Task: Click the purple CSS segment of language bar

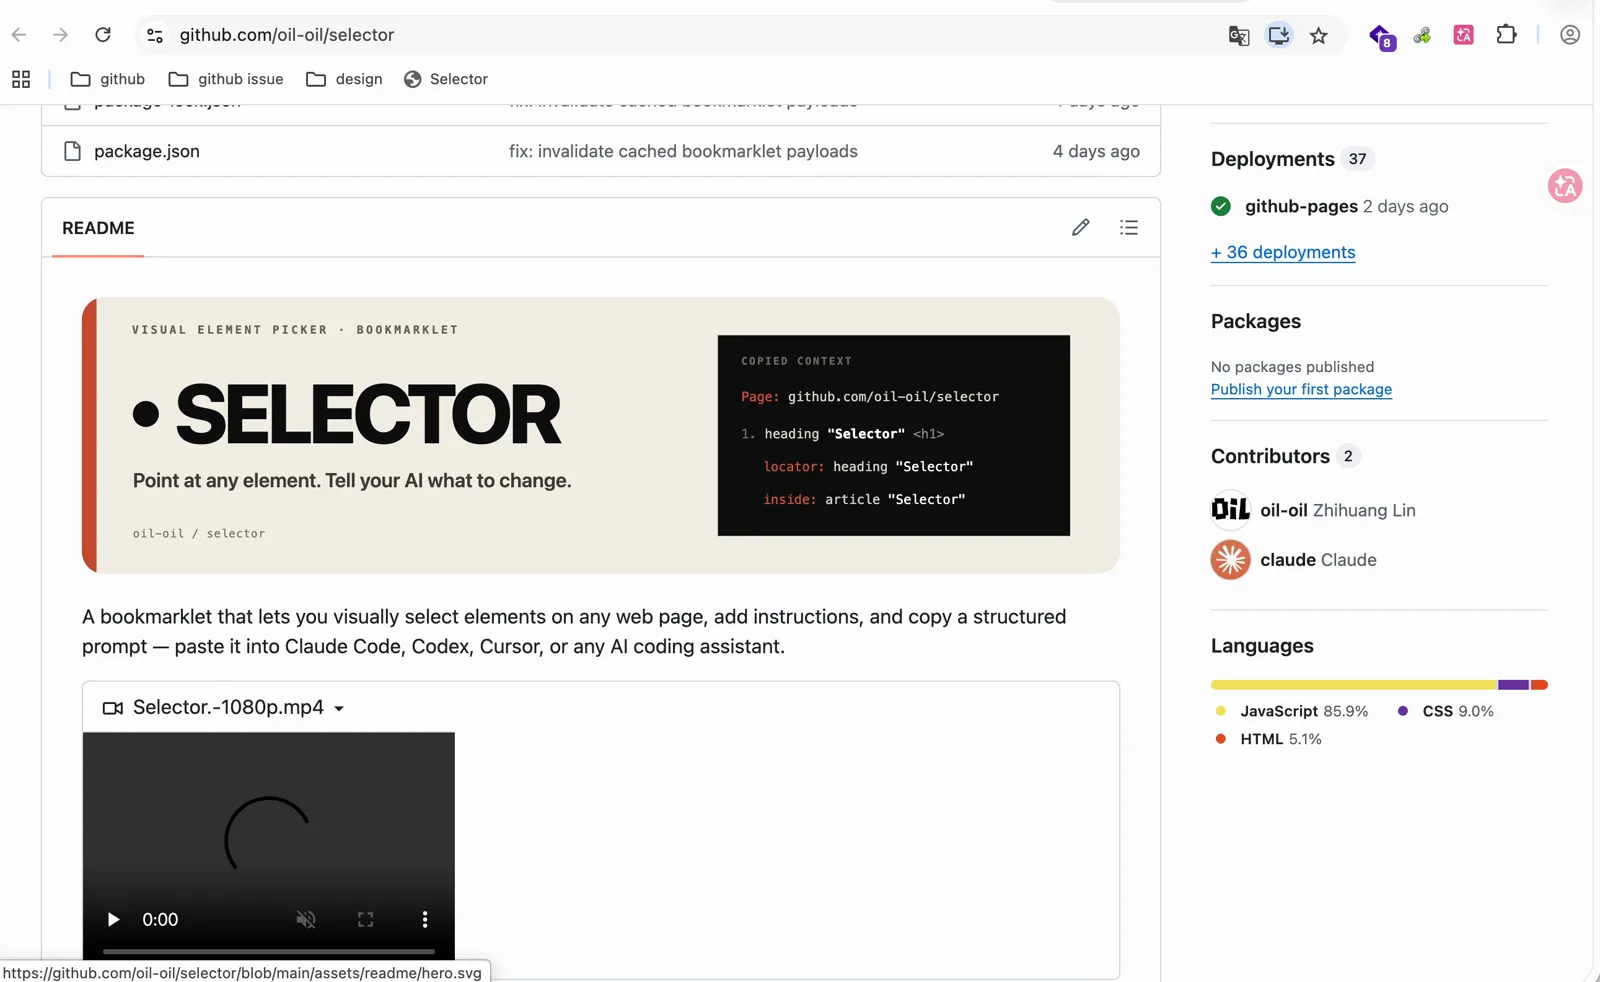Action: point(1514,685)
